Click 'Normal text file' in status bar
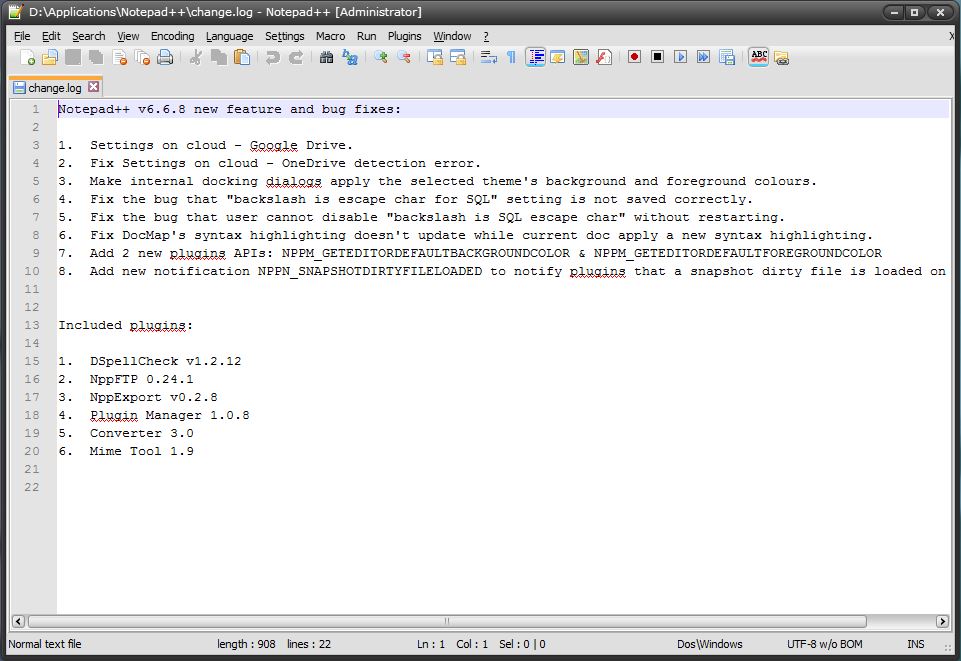The width and height of the screenshot is (961, 661). point(45,644)
